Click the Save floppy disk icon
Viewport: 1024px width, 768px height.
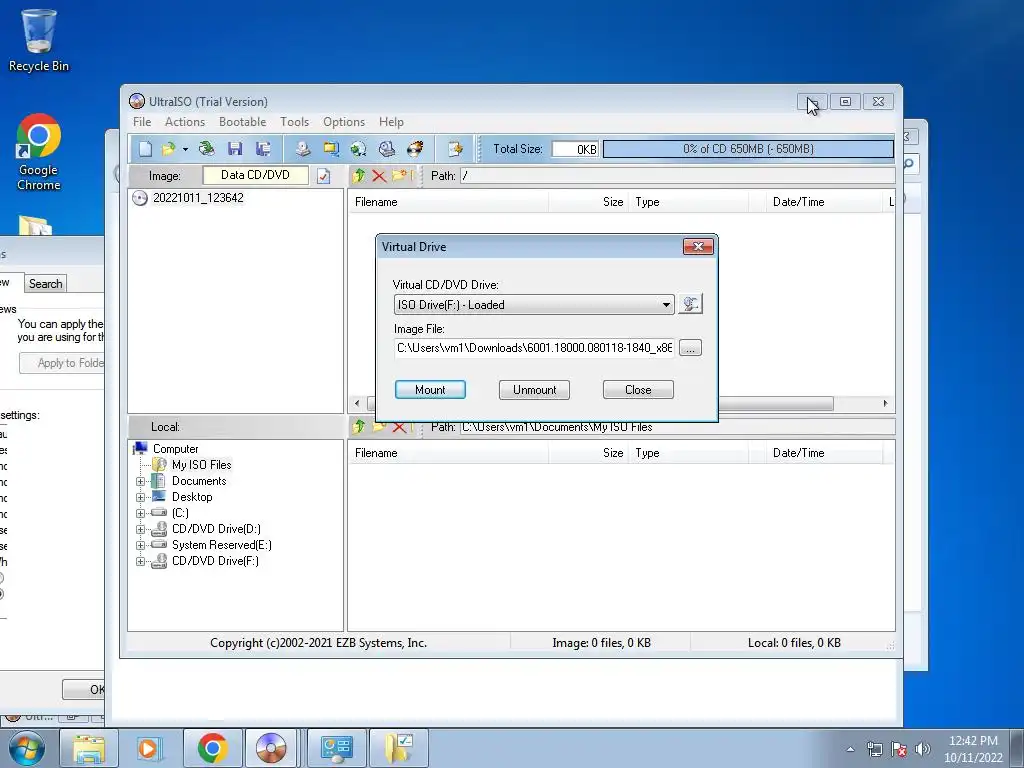tap(235, 149)
